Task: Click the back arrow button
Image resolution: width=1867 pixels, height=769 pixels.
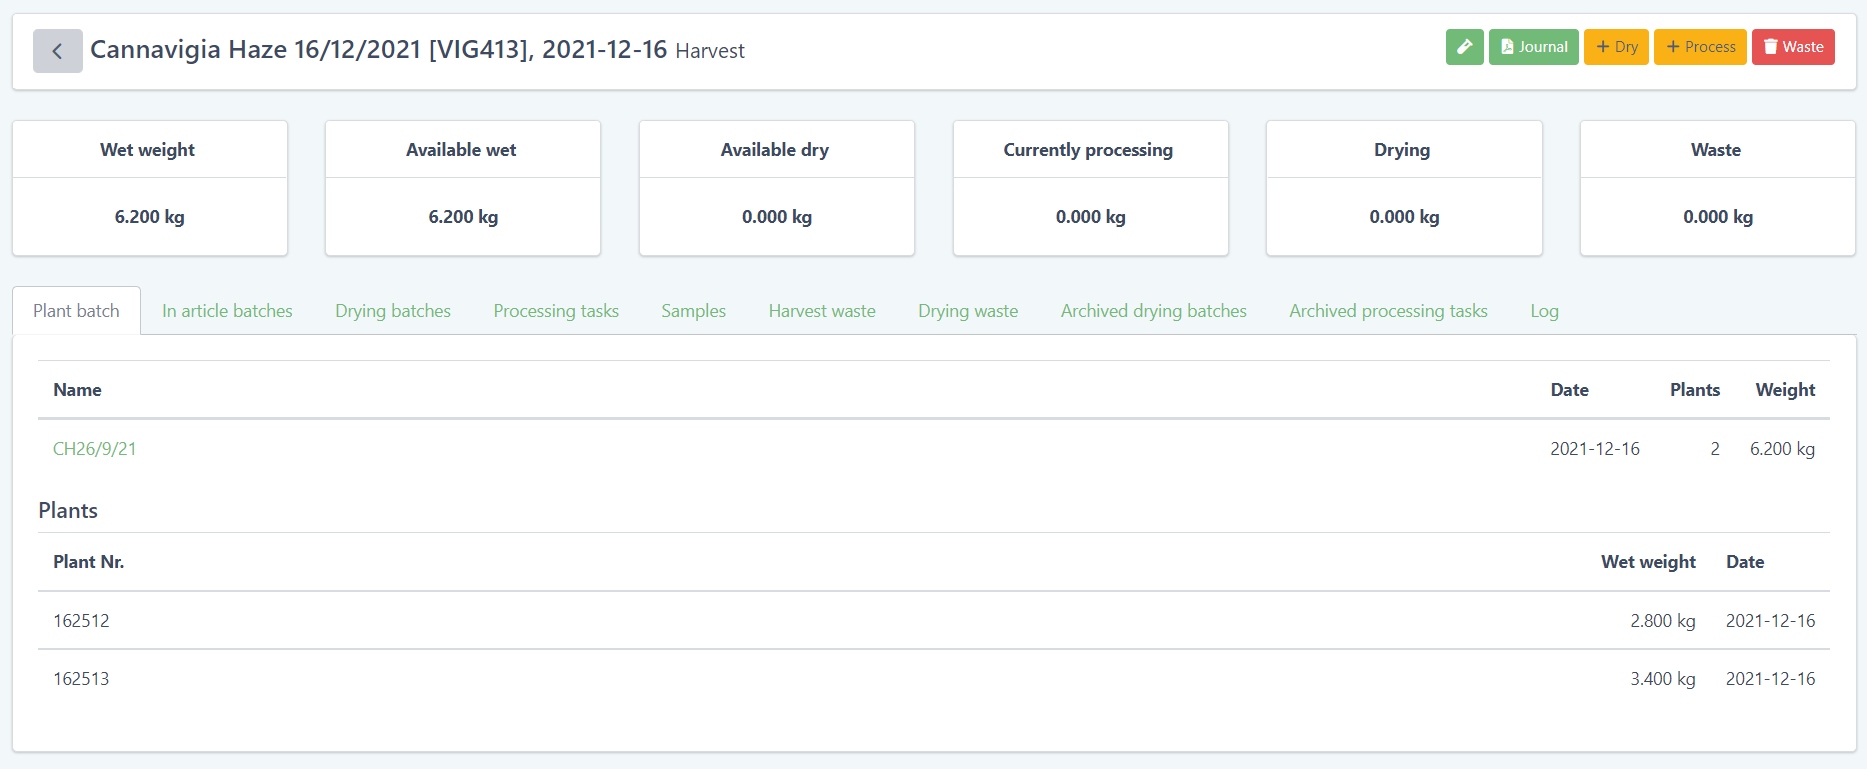Action: 57,51
